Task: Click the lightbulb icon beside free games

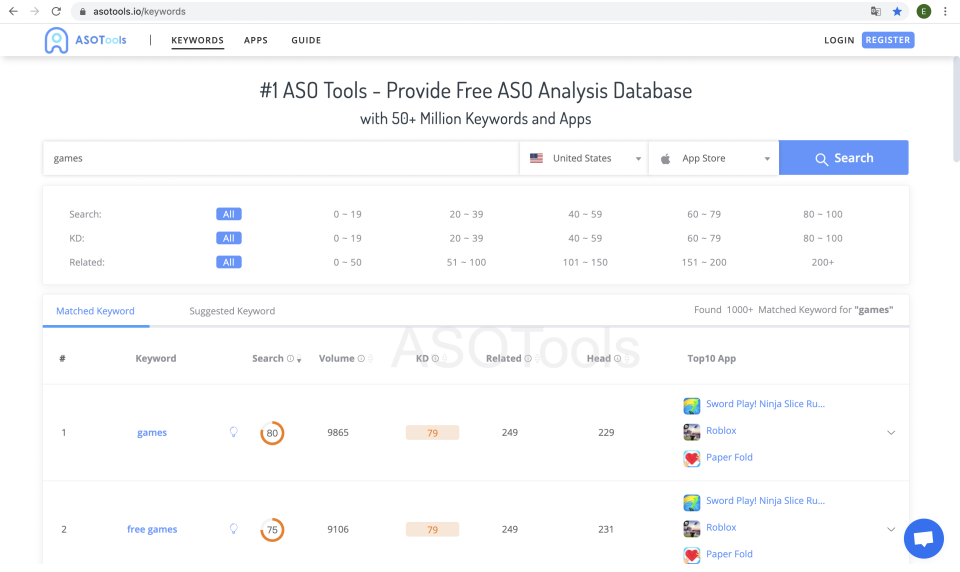Action: pos(234,529)
